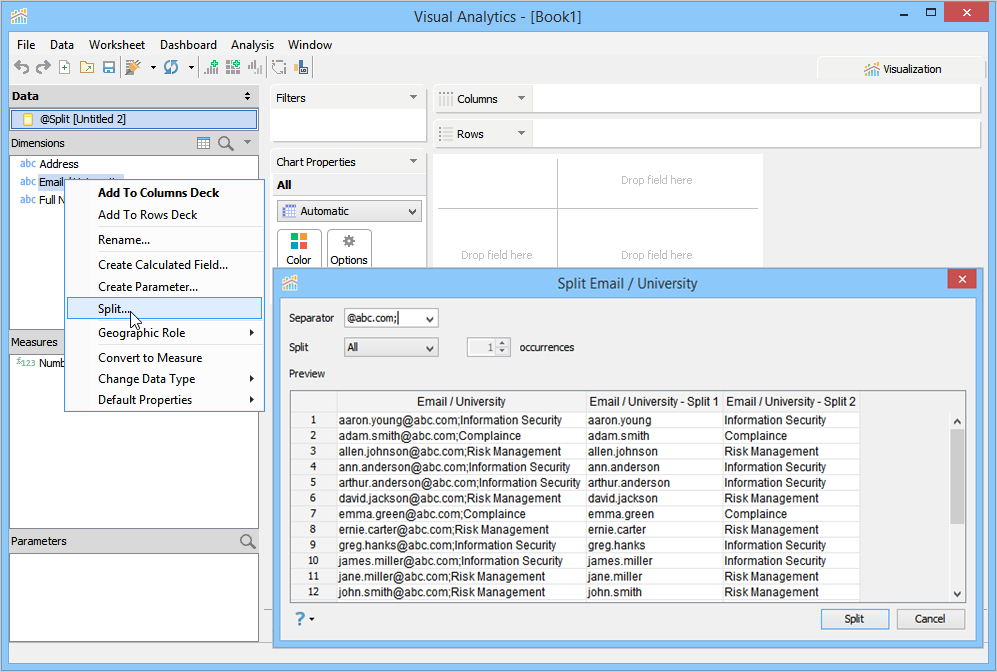This screenshot has width=997, height=672.
Task: Click the Color button in Chart Properties
Action: pos(299,249)
